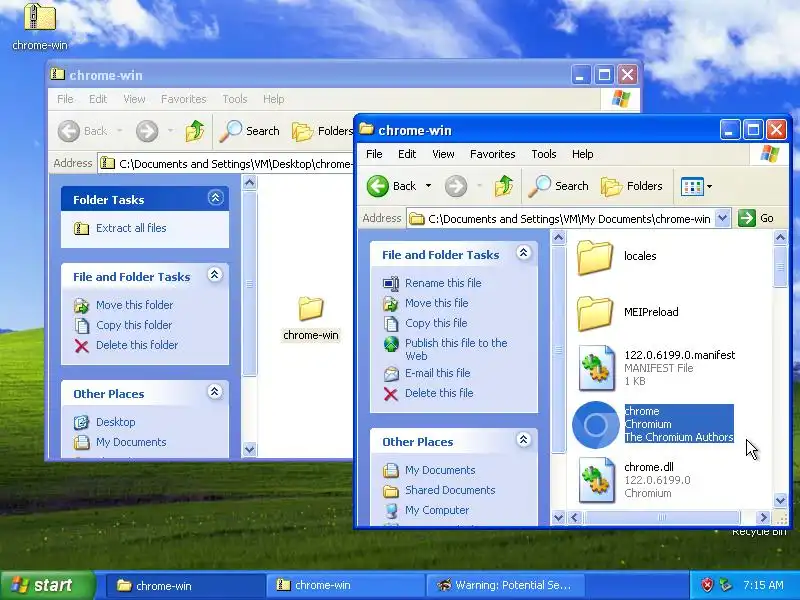Image resolution: width=800 pixels, height=600 pixels.
Task: Collapse File and Folder Tasks in back window
Action: [x=215, y=274]
